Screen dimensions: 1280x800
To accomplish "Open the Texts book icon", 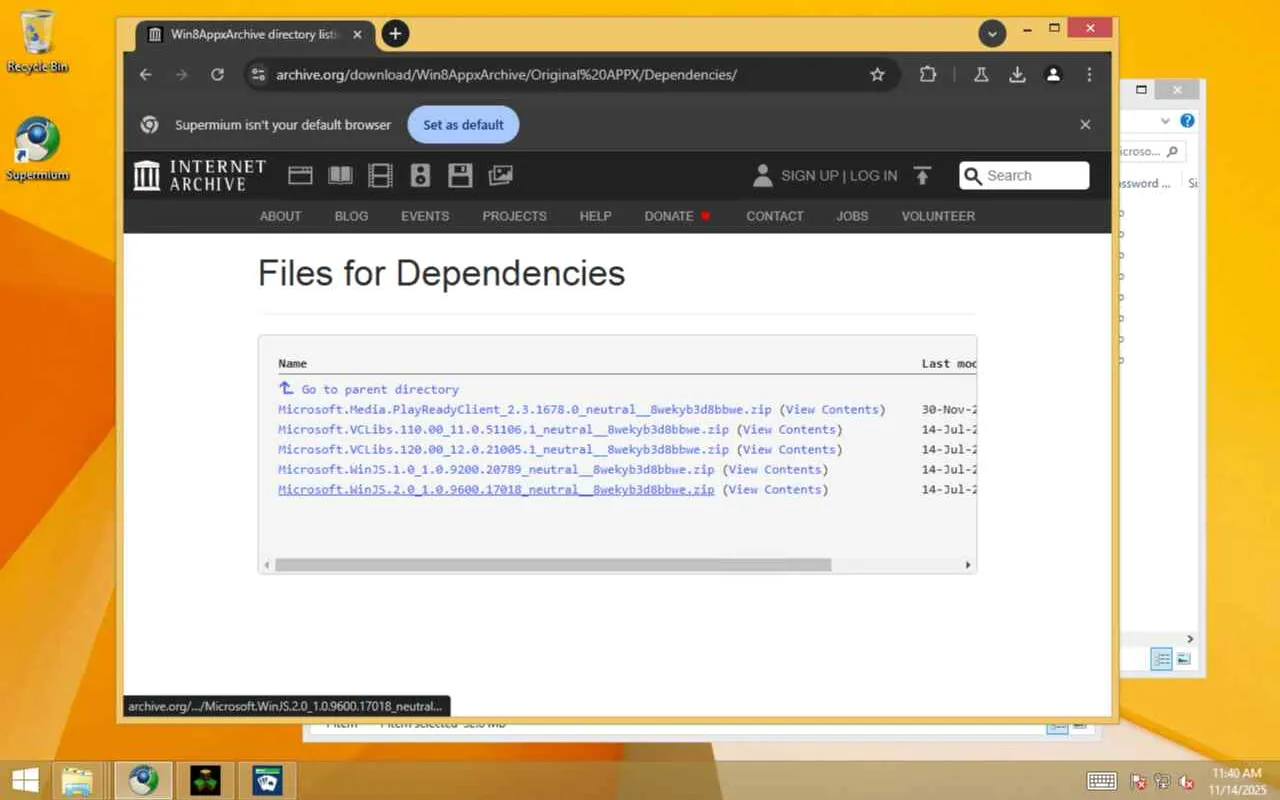I will [341, 176].
